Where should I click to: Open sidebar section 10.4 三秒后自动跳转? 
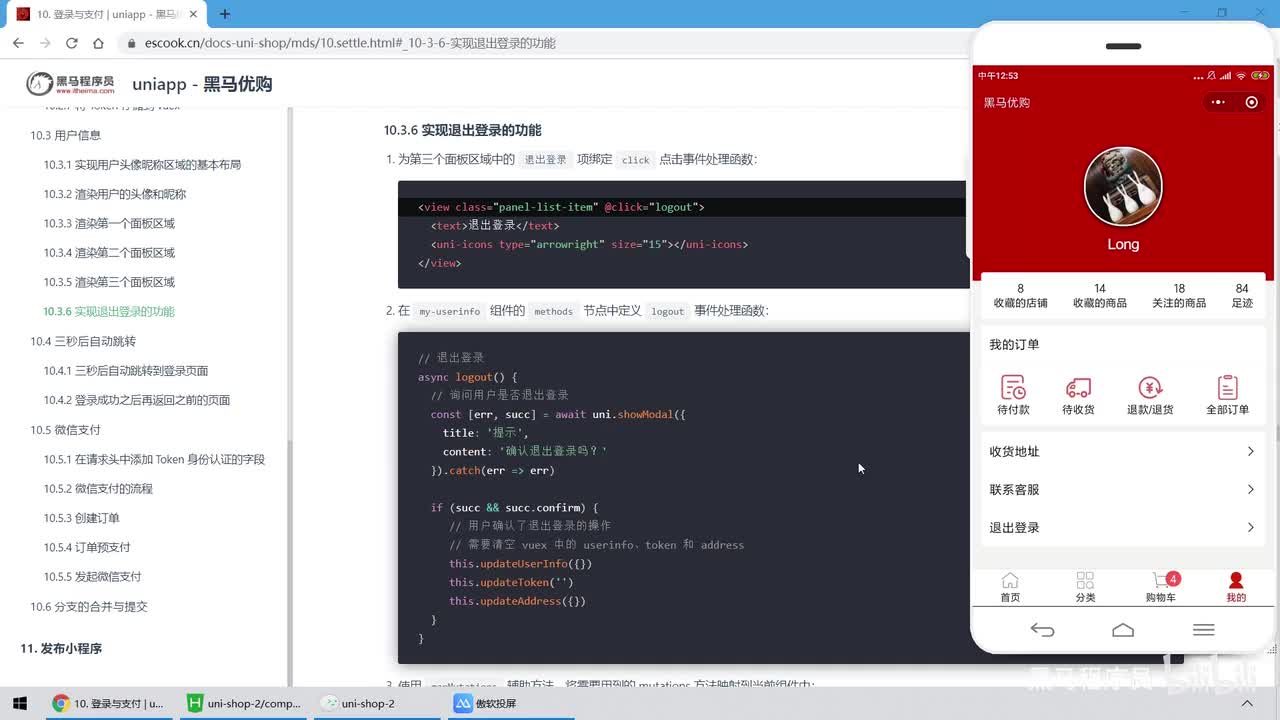(x=82, y=341)
